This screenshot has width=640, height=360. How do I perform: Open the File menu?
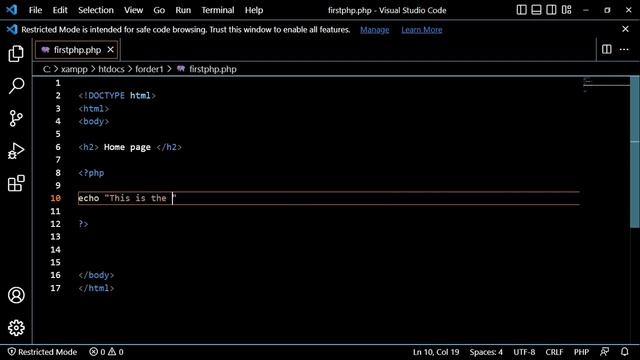pyautogui.click(x=35, y=10)
